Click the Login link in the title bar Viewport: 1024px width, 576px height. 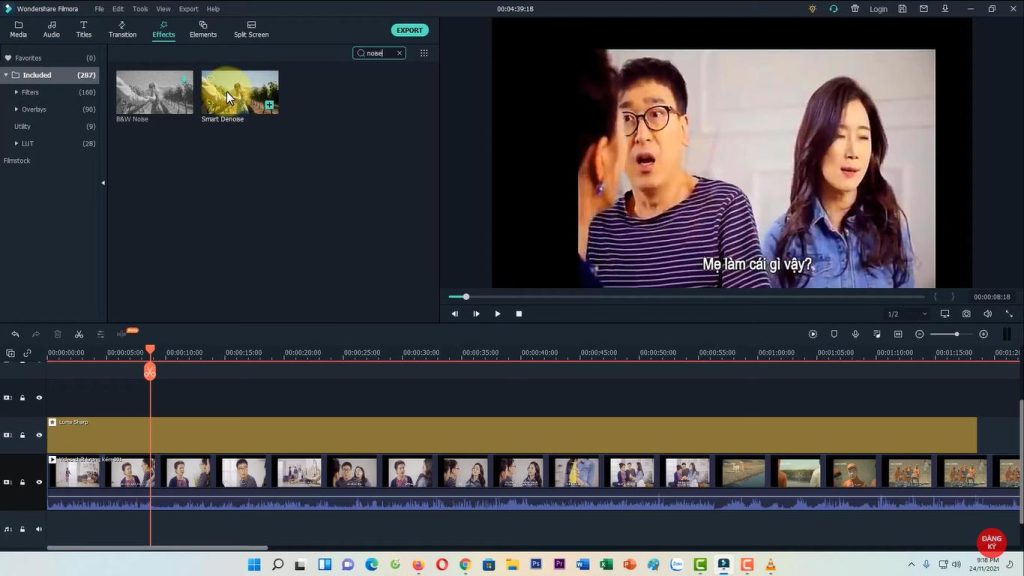point(877,8)
